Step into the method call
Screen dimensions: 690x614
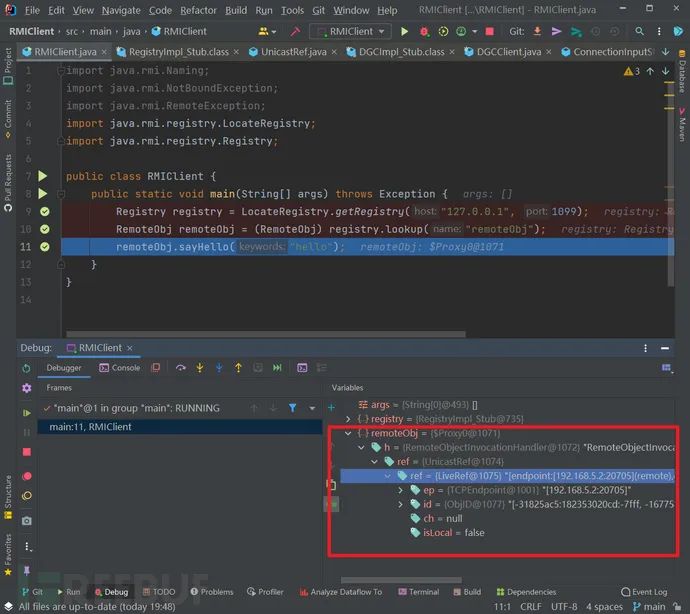coord(200,368)
